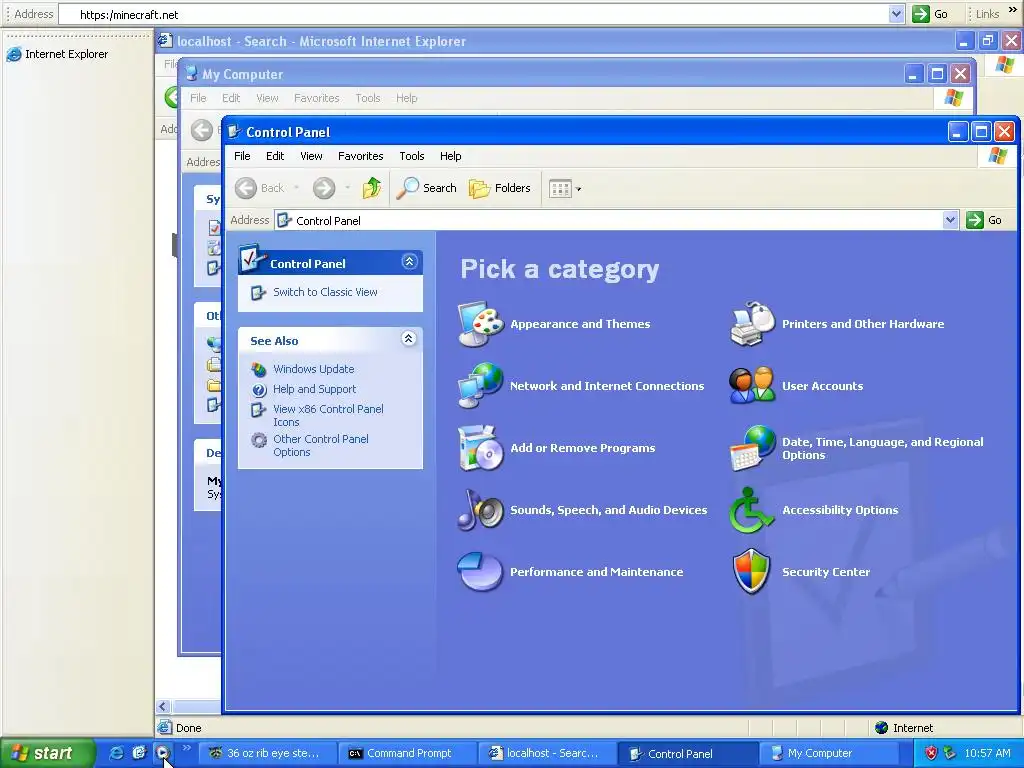This screenshot has width=1024, height=768.
Task: Click the second Quick Launch icon
Action: tap(139, 753)
